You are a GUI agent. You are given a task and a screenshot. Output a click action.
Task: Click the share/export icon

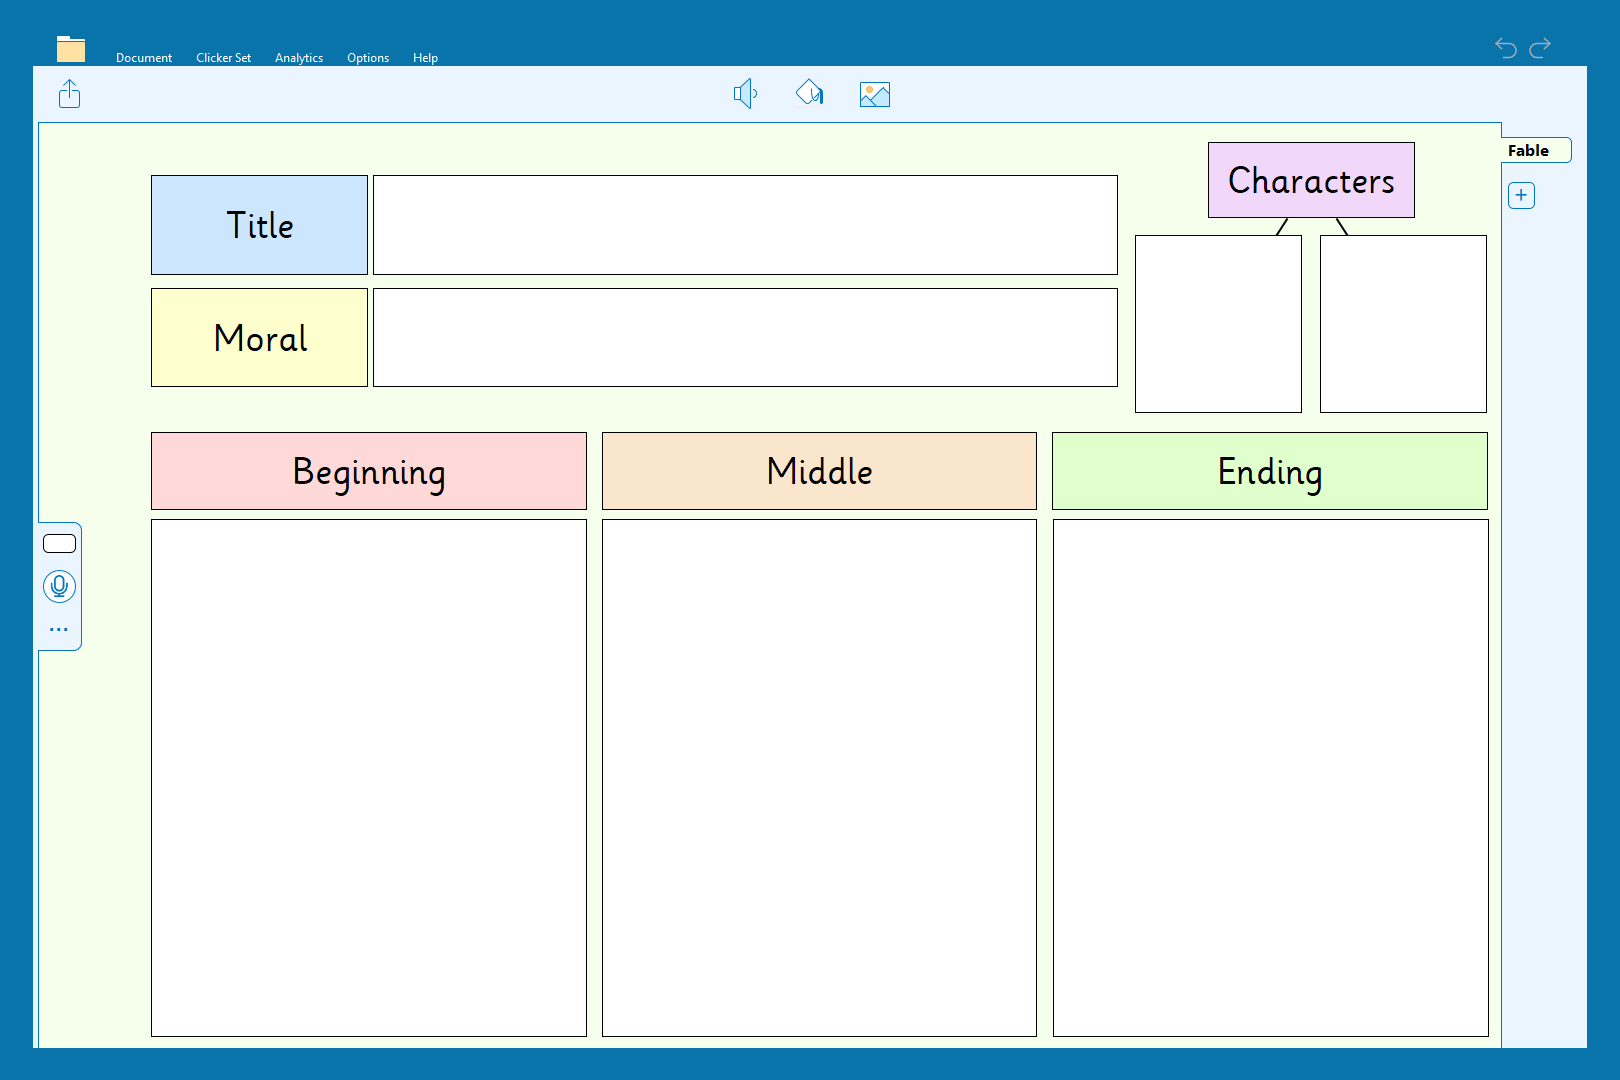tap(69, 94)
